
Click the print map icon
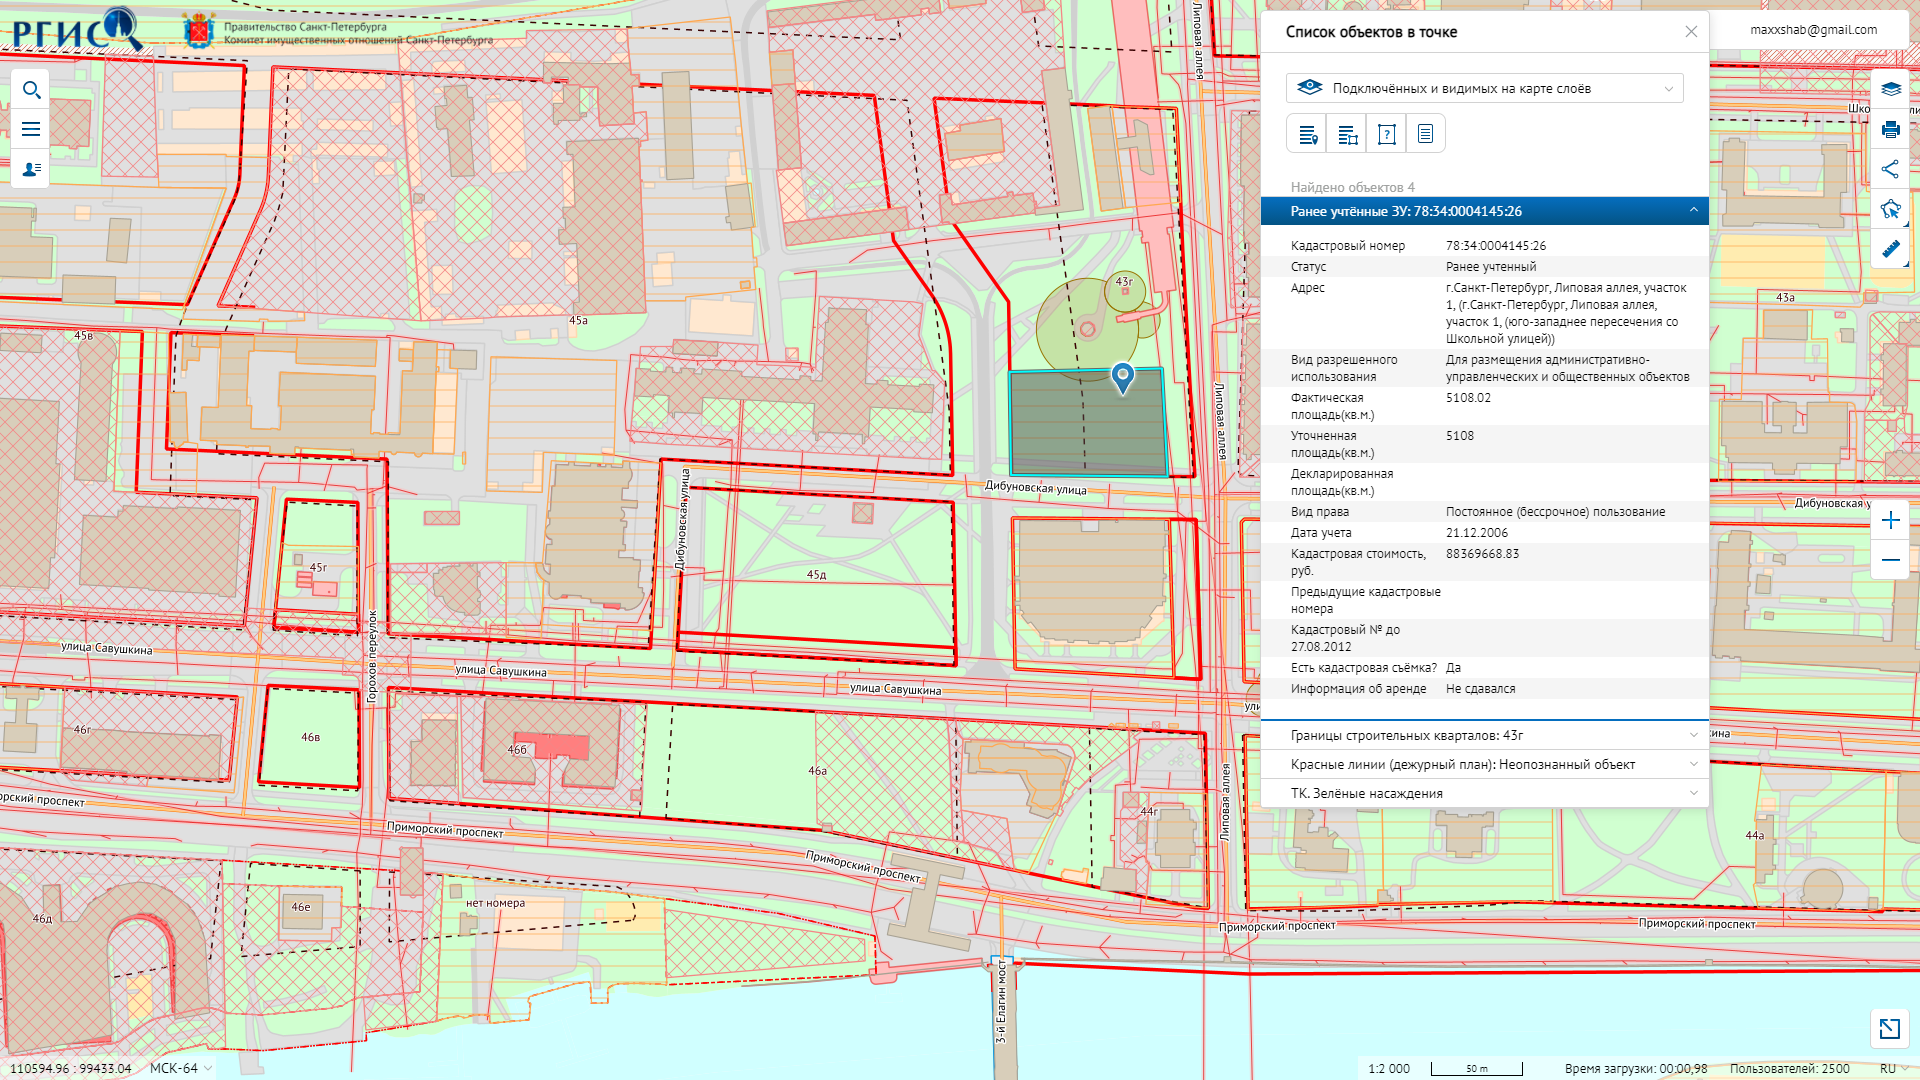[x=1890, y=129]
